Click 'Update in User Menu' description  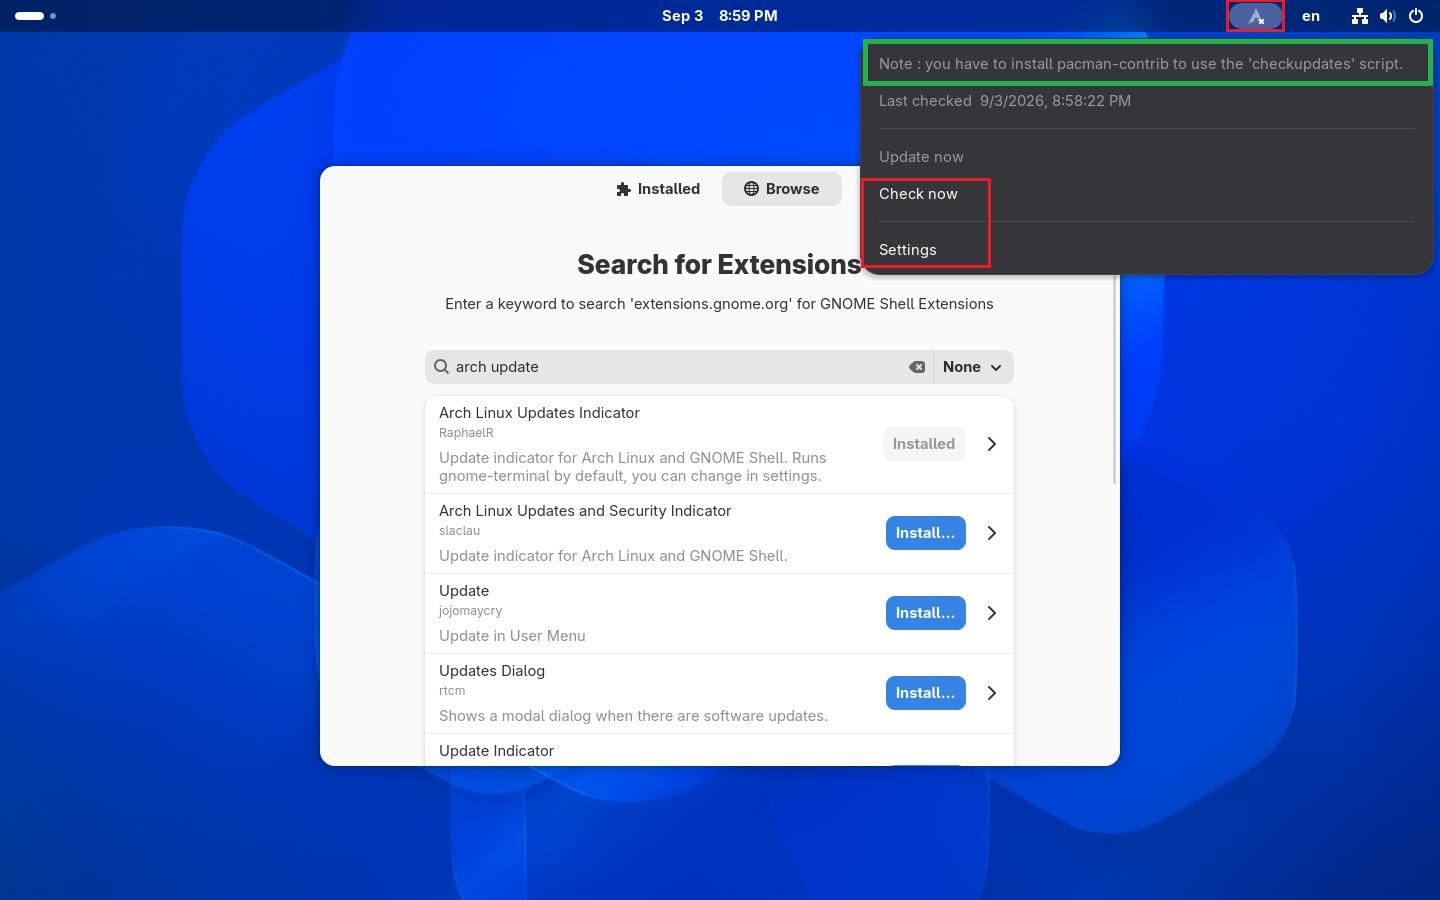(x=512, y=636)
